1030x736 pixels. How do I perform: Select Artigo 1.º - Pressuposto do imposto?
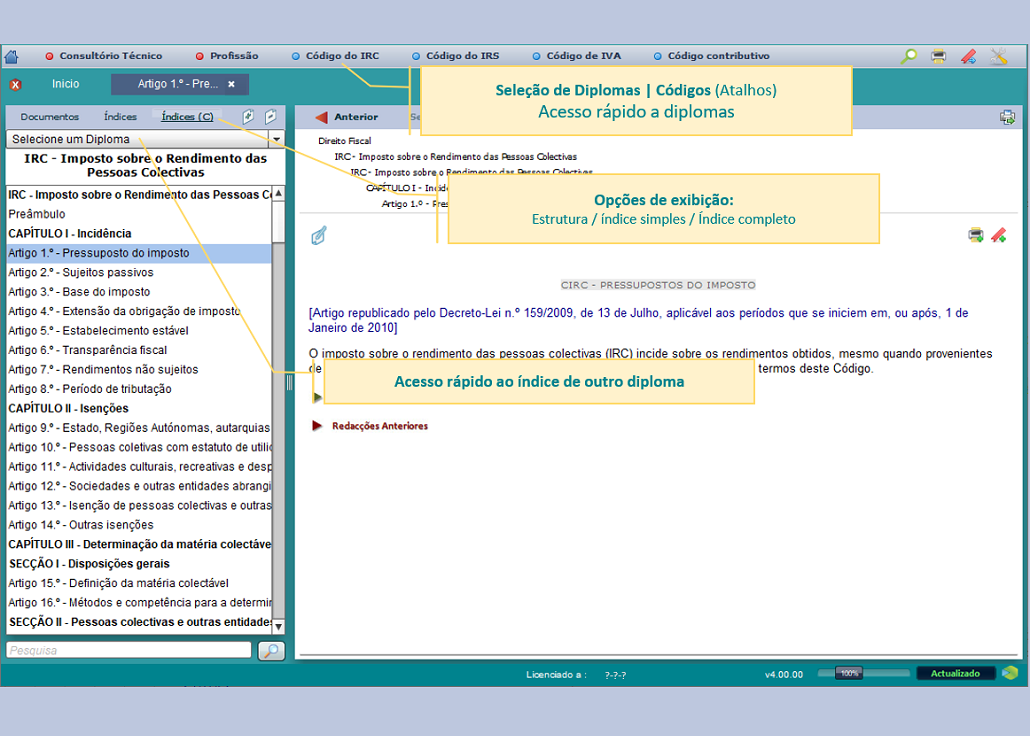[x=139, y=253]
